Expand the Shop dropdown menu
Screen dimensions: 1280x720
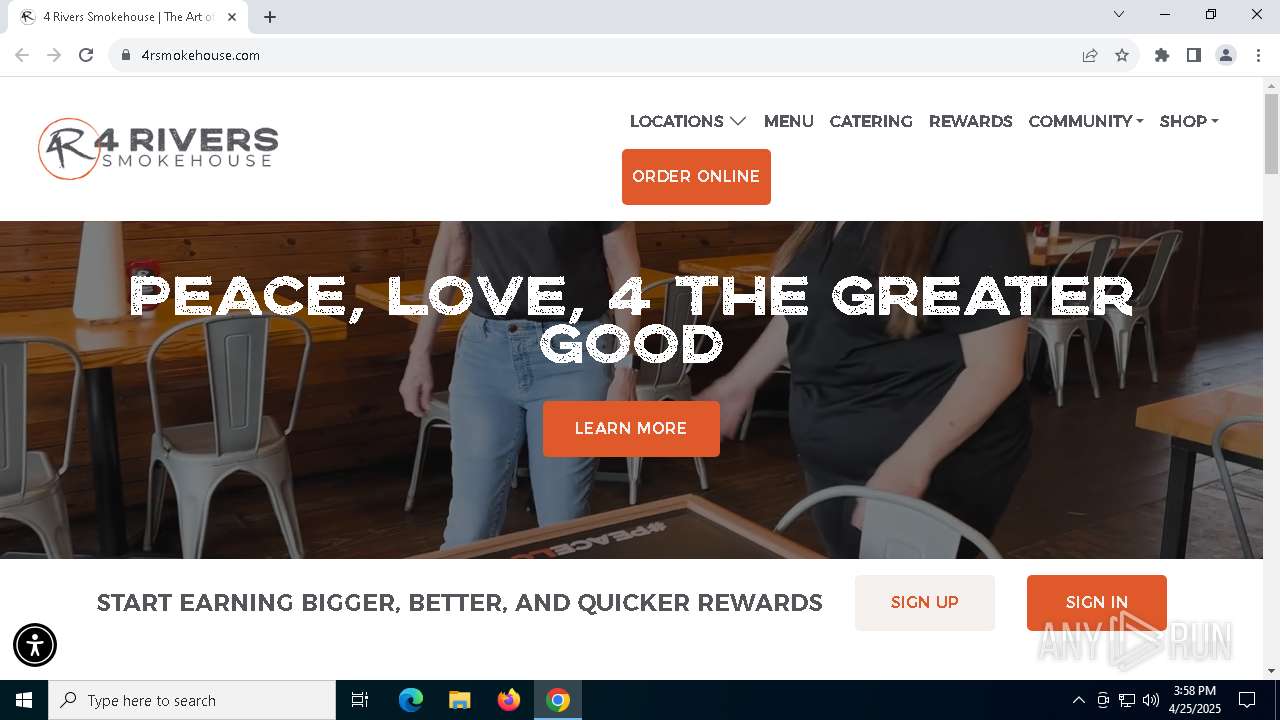pos(1189,121)
